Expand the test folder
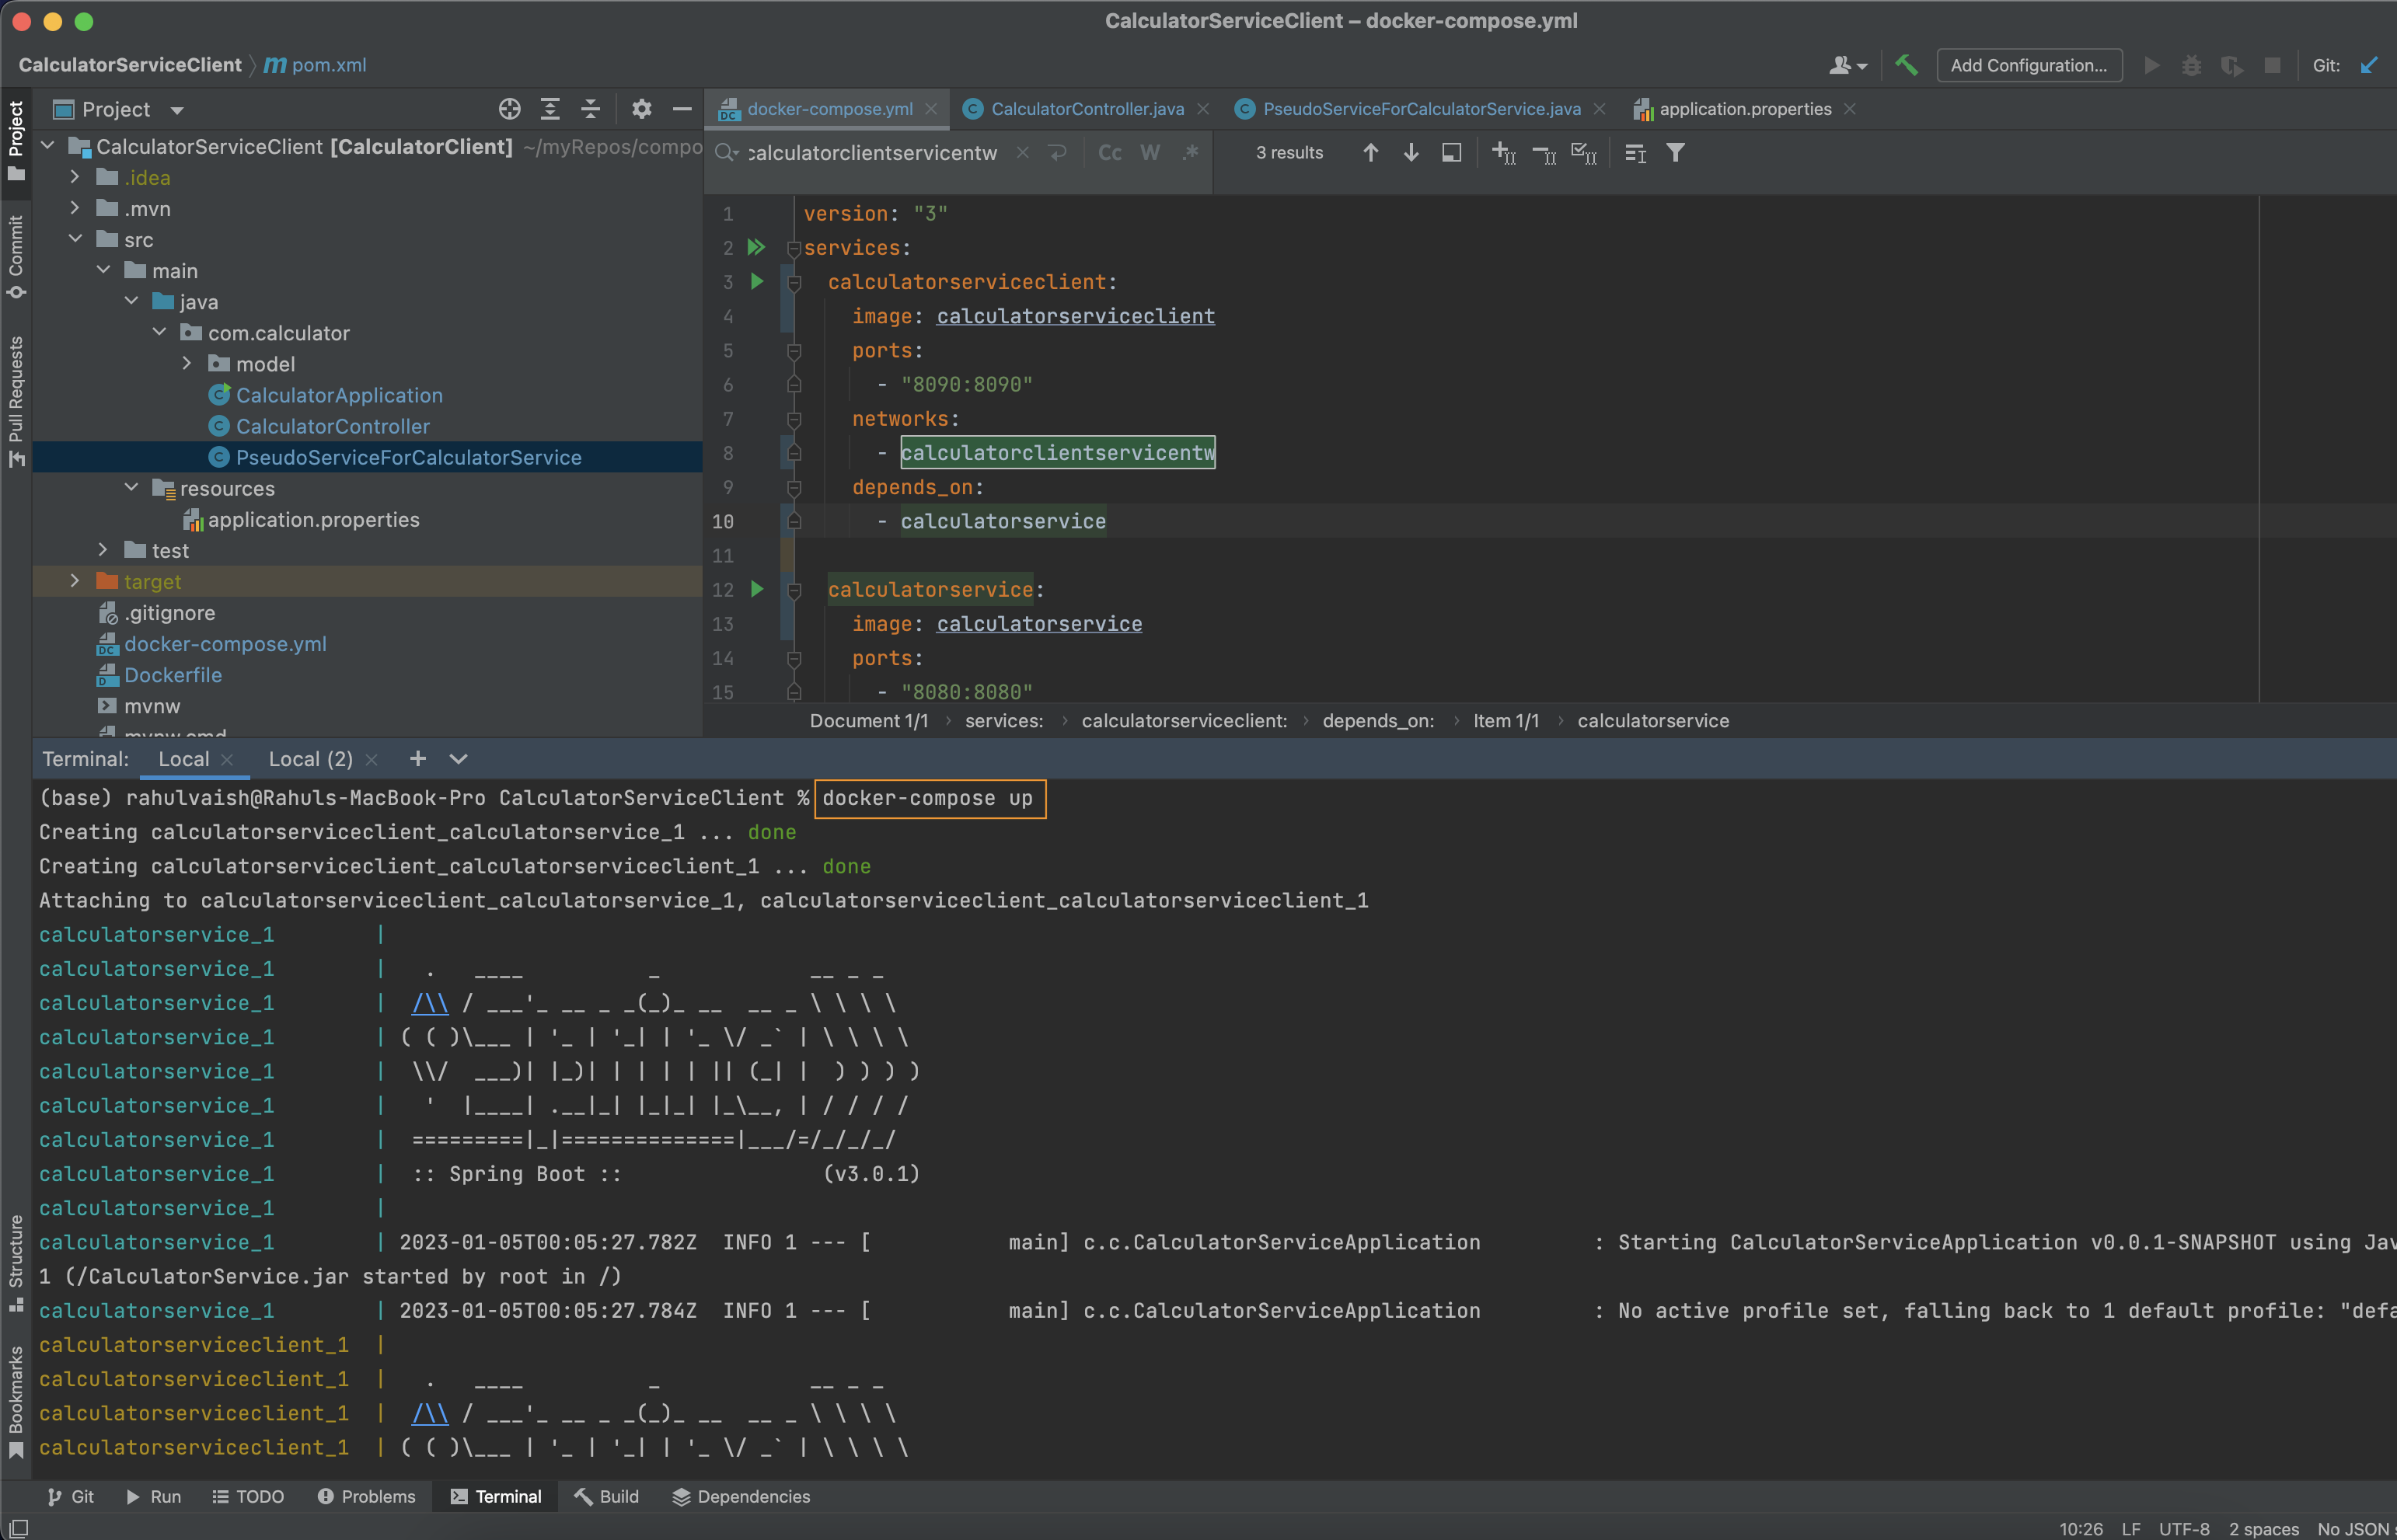 [x=103, y=550]
